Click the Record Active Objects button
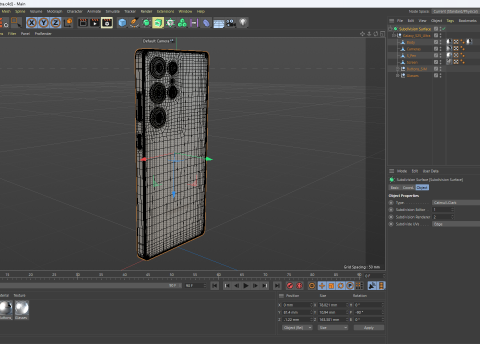 click(290, 286)
